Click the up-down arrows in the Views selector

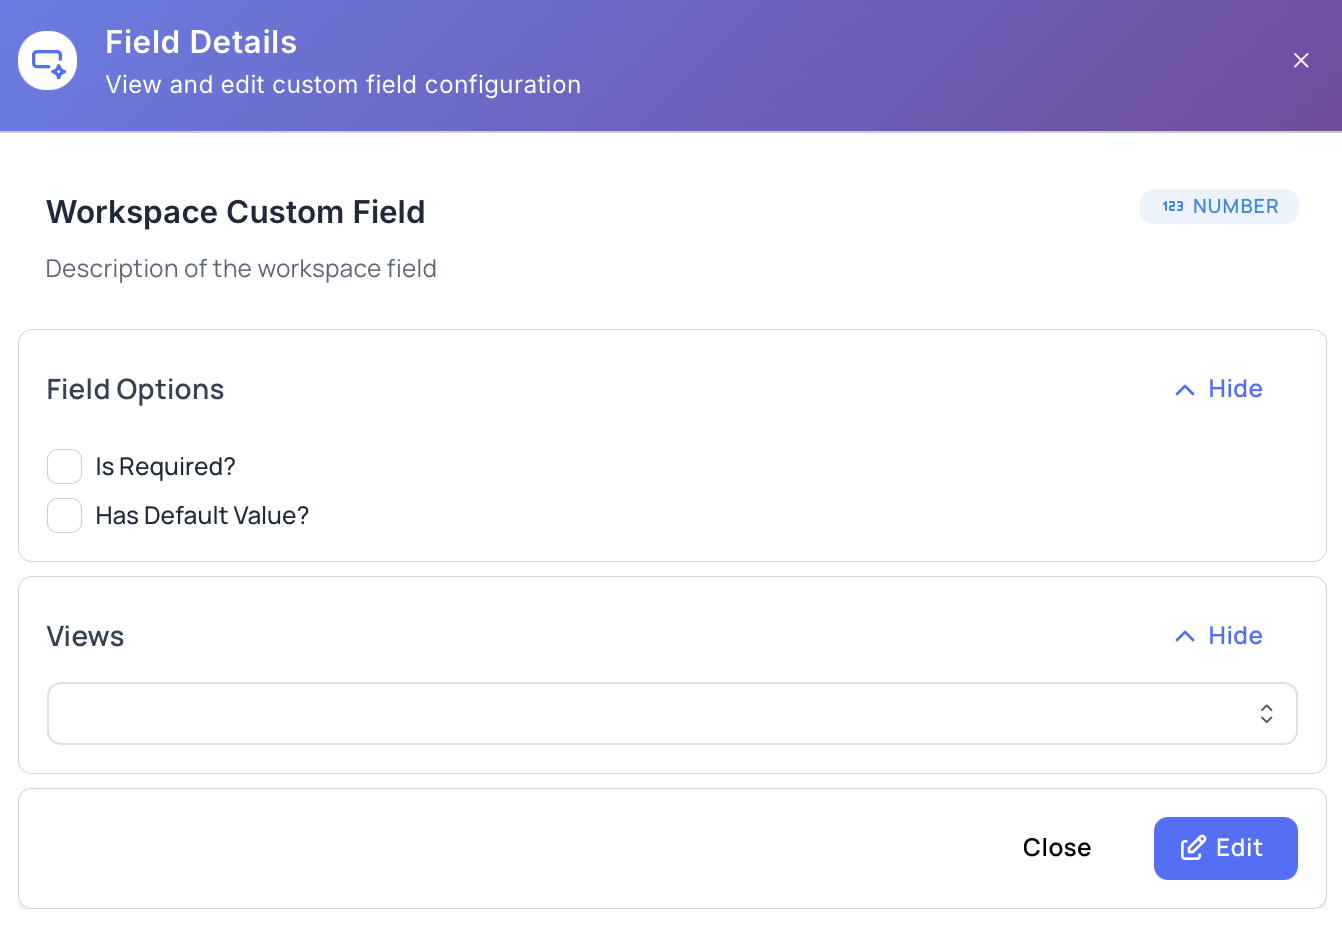click(1266, 713)
